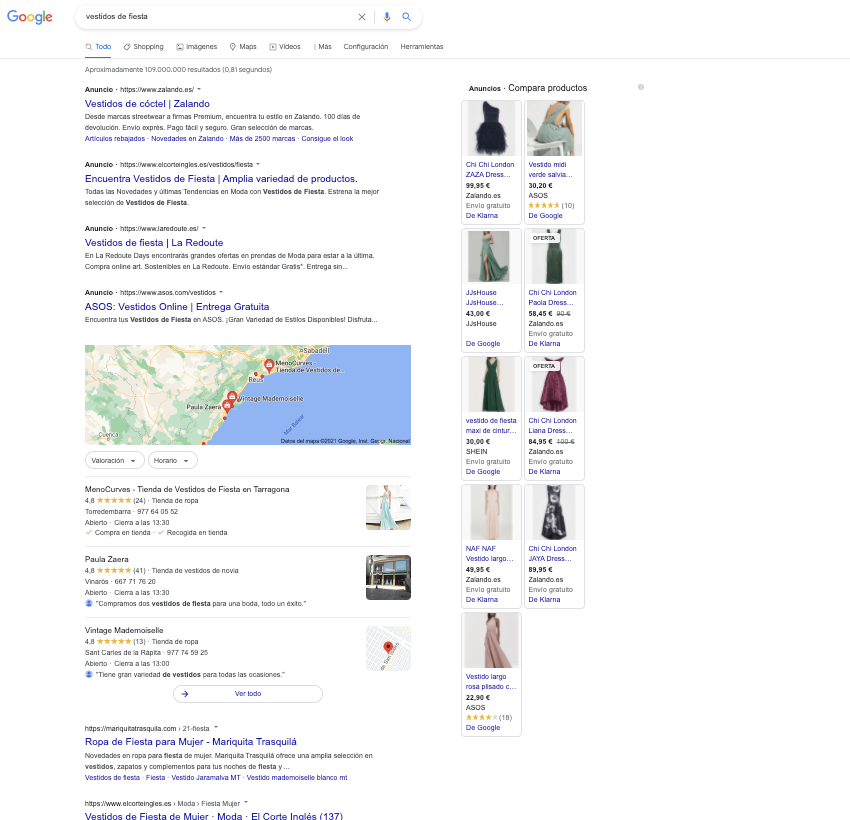The width and height of the screenshot is (850, 820).
Task: Click the arrow icon in Ver todo button
Action: (185, 694)
